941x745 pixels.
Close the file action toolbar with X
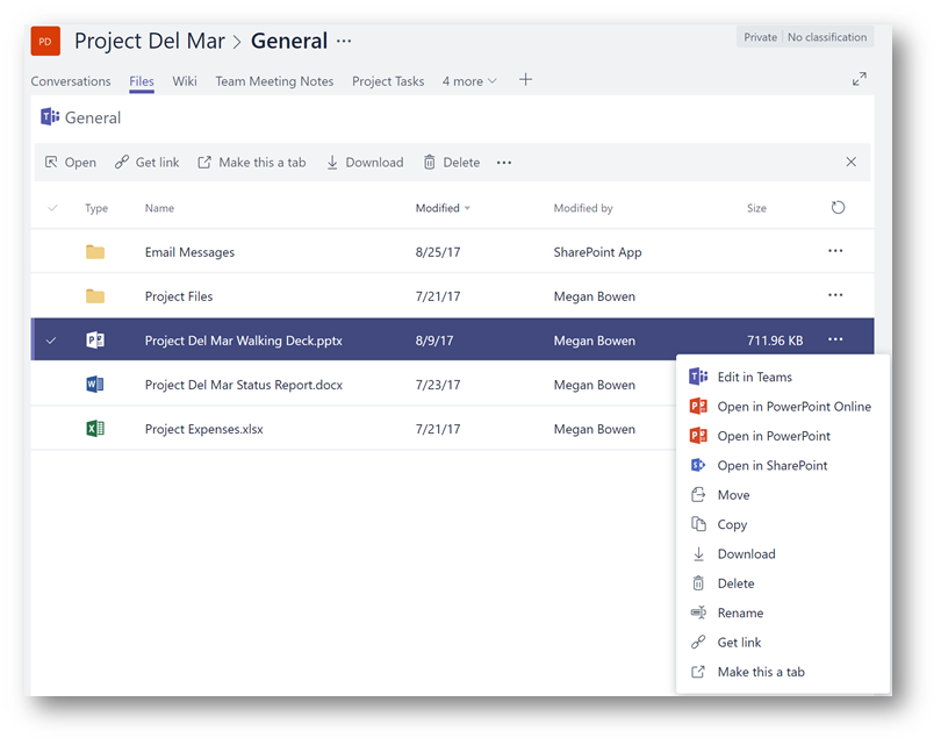pyautogui.click(x=851, y=162)
